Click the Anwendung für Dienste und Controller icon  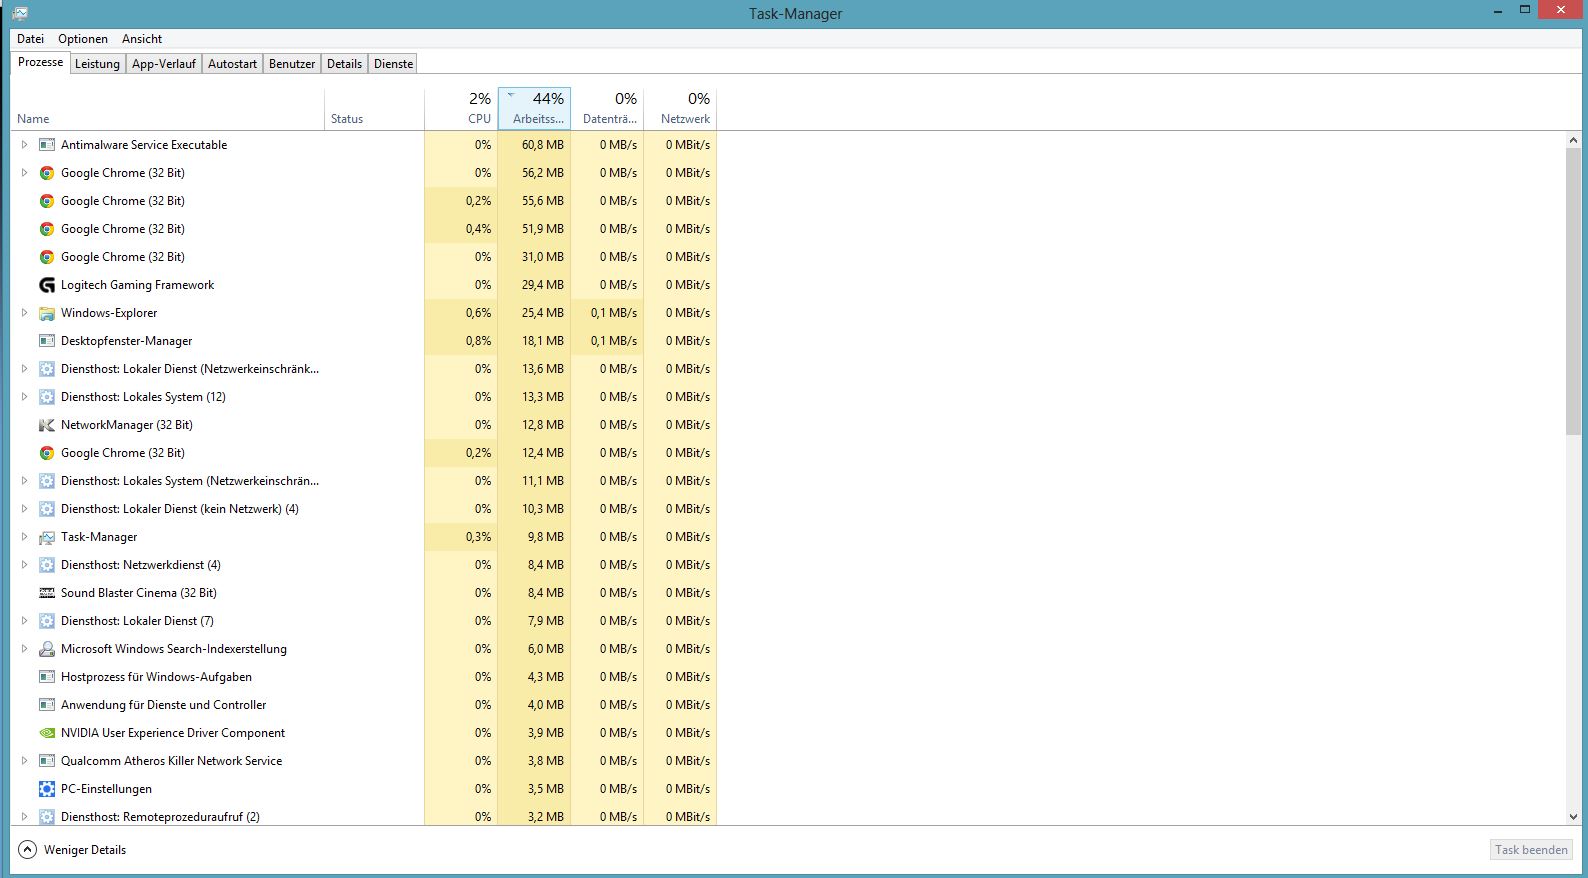(x=46, y=705)
